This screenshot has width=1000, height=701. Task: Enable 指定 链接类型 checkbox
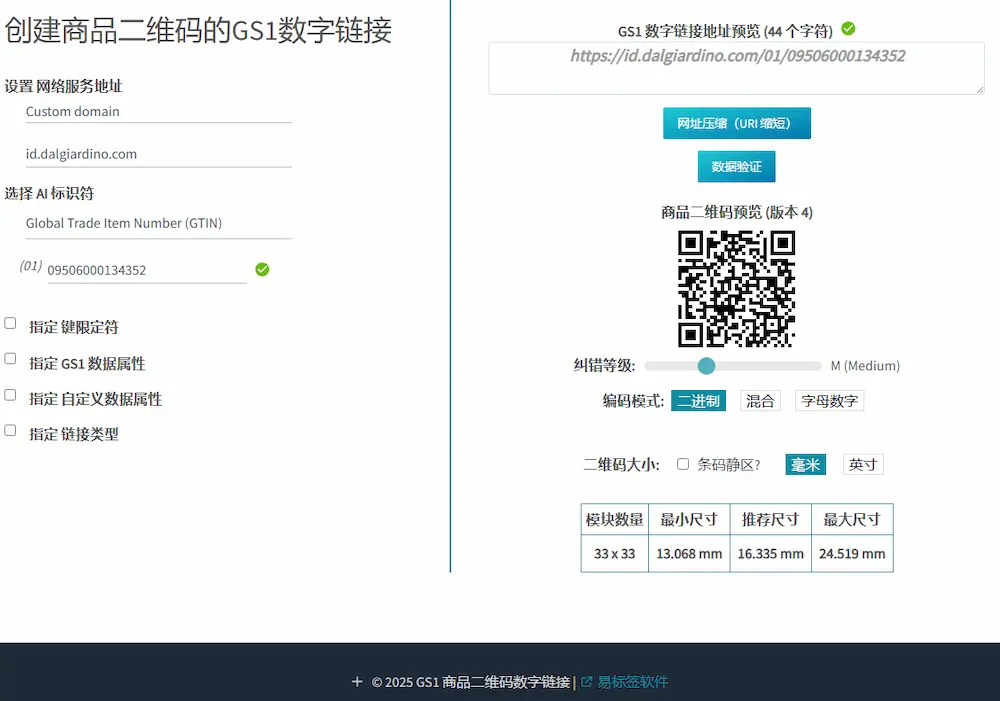pyautogui.click(x=10, y=430)
